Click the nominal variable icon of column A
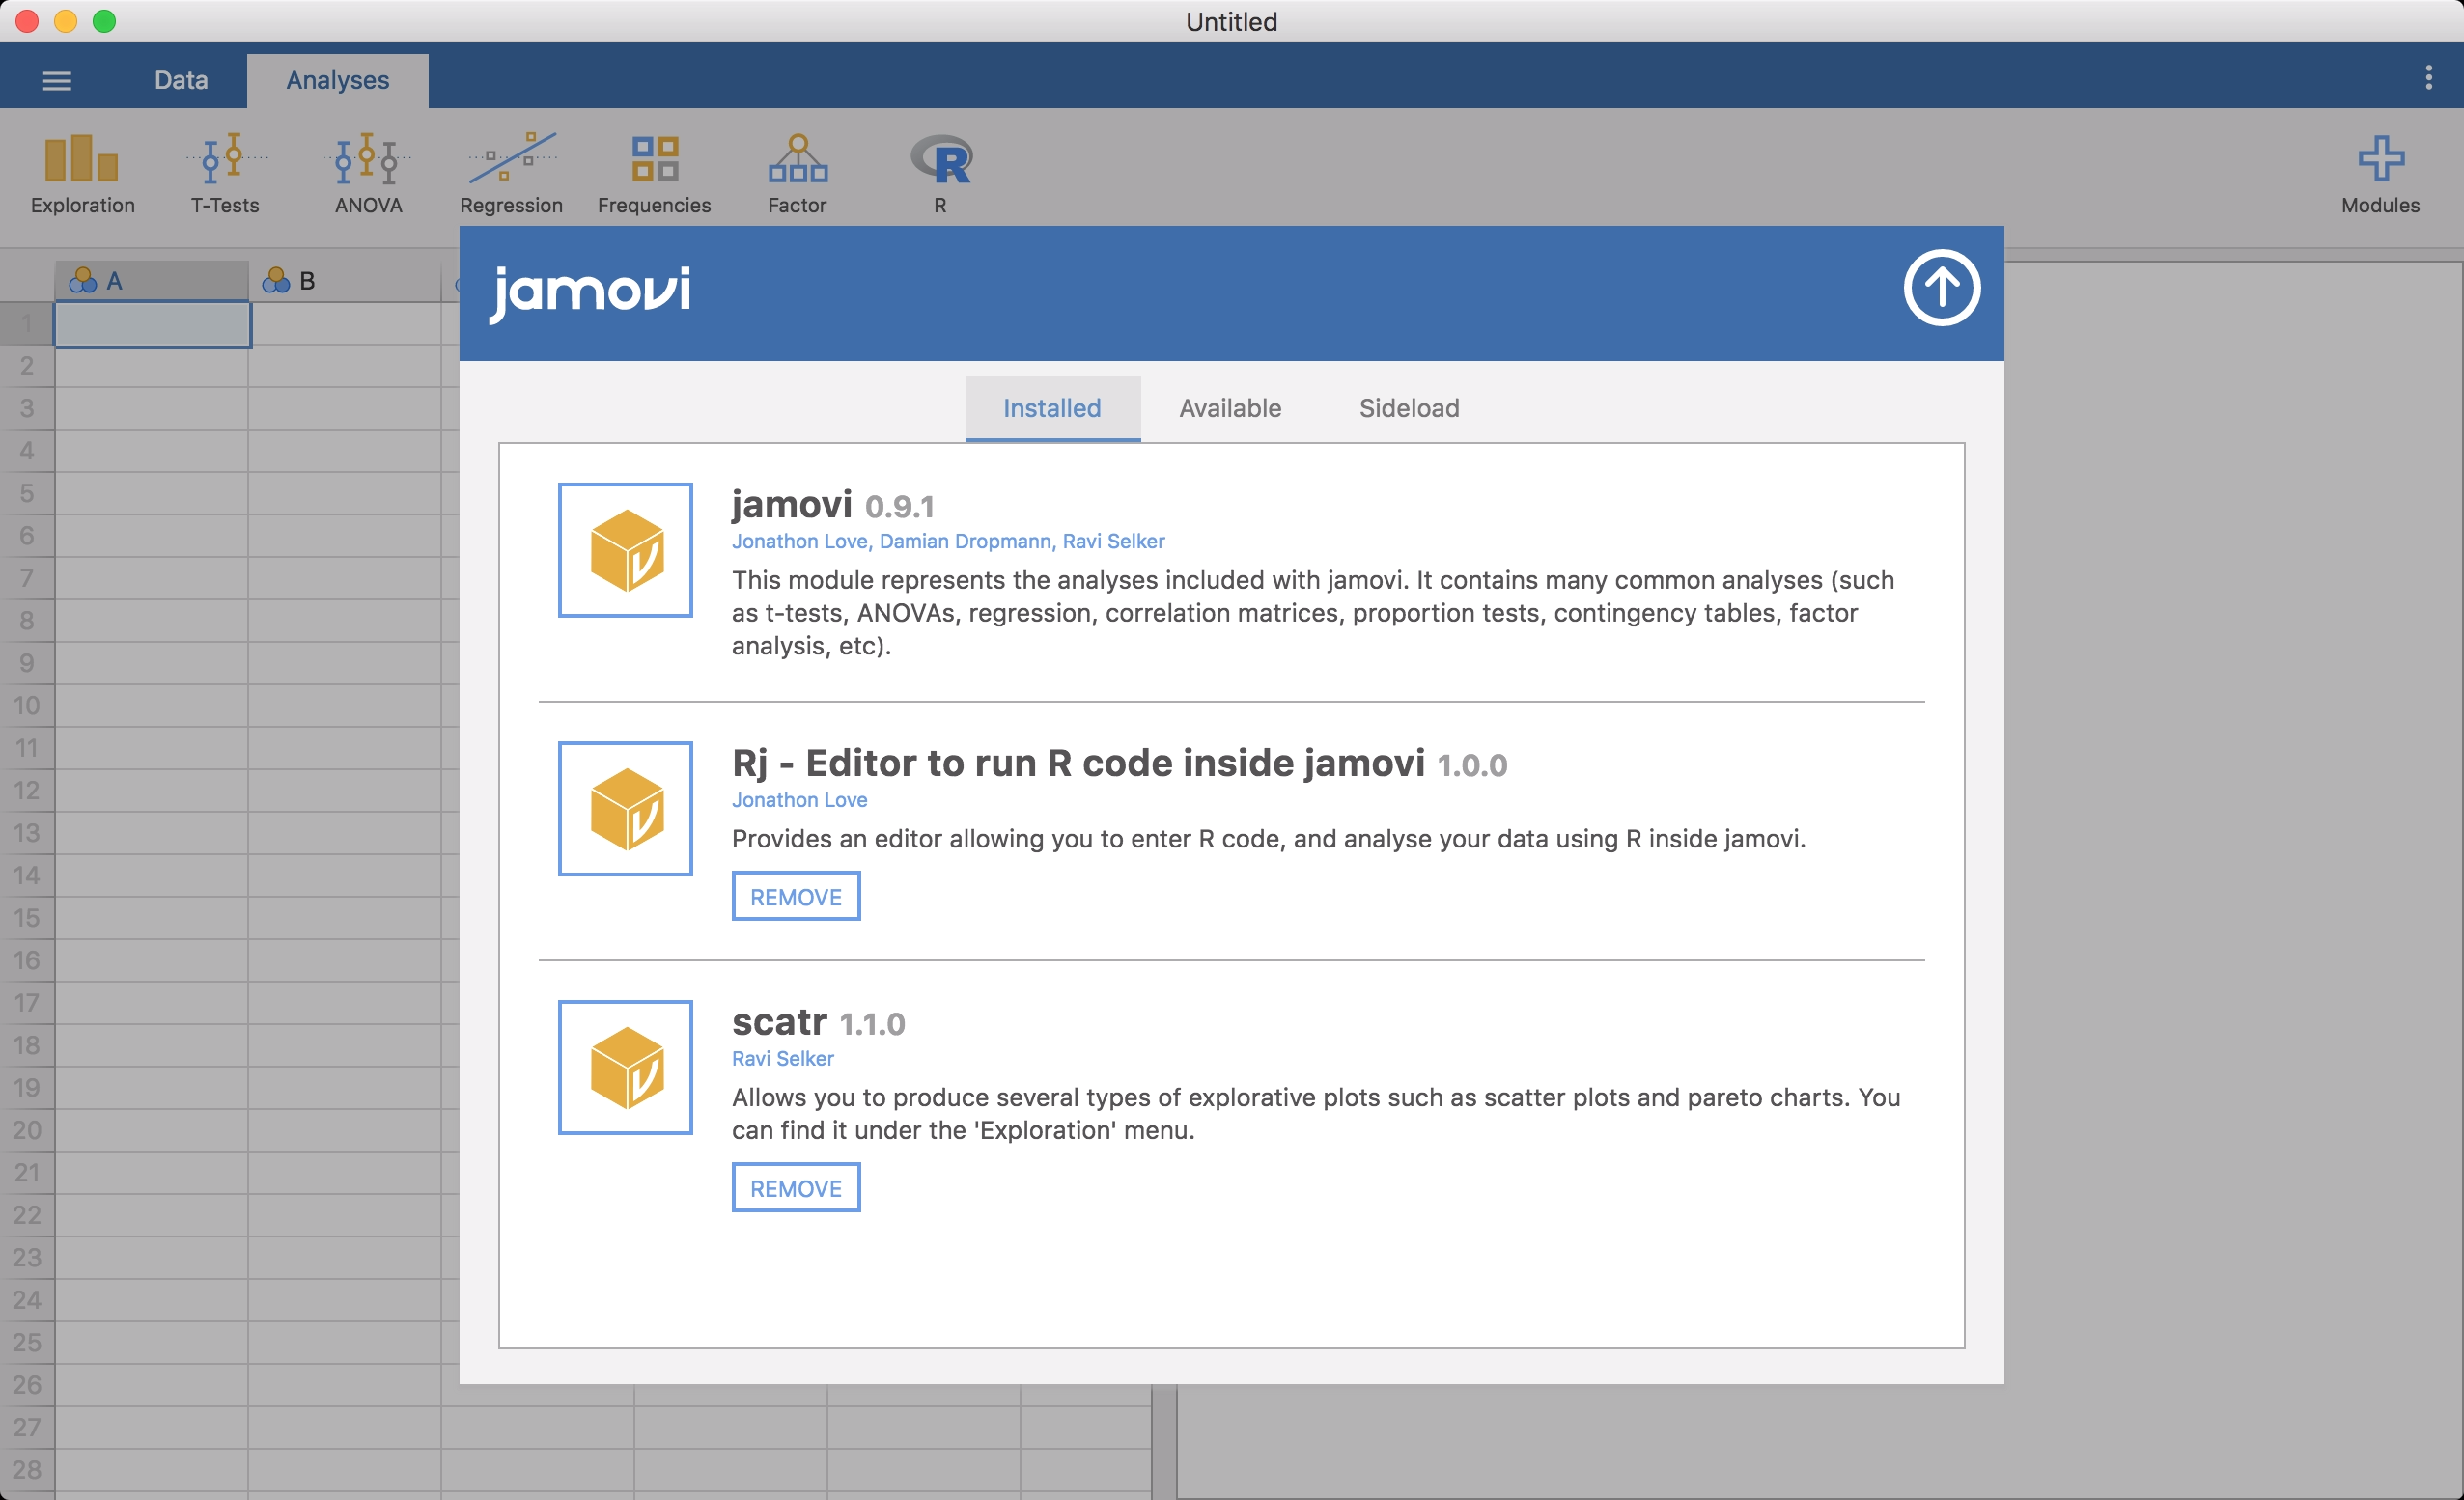 (x=82, y=281)
